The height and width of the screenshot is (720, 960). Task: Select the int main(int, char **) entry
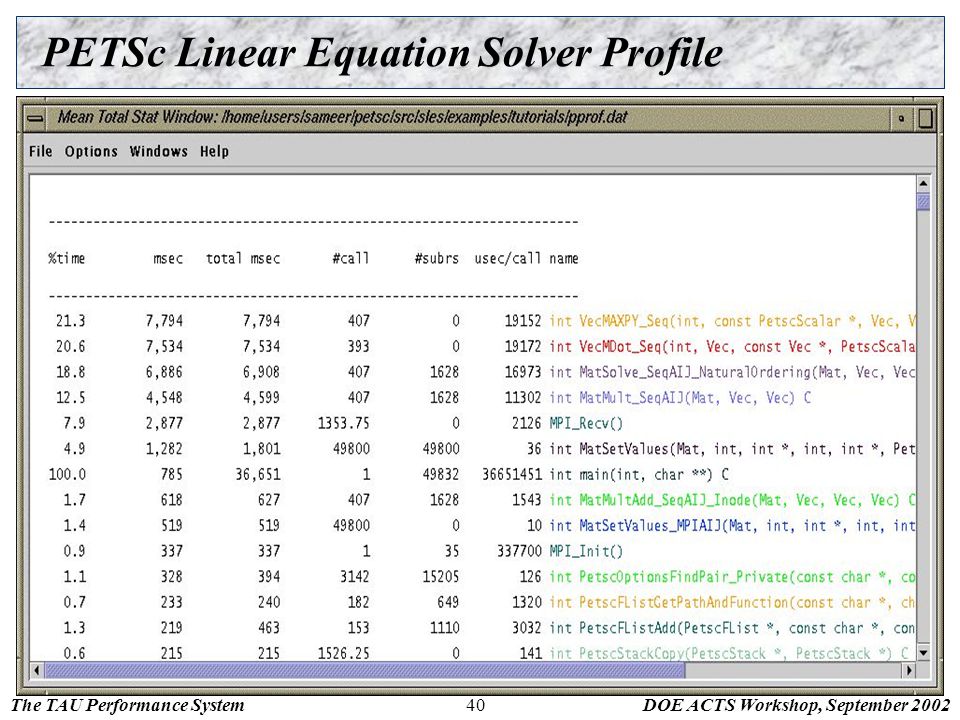click(x=639, y=475)
